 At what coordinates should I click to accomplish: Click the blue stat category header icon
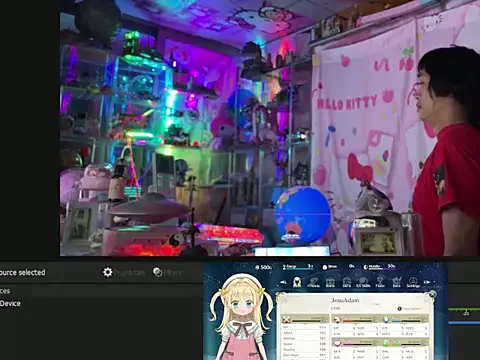point(386,320)
